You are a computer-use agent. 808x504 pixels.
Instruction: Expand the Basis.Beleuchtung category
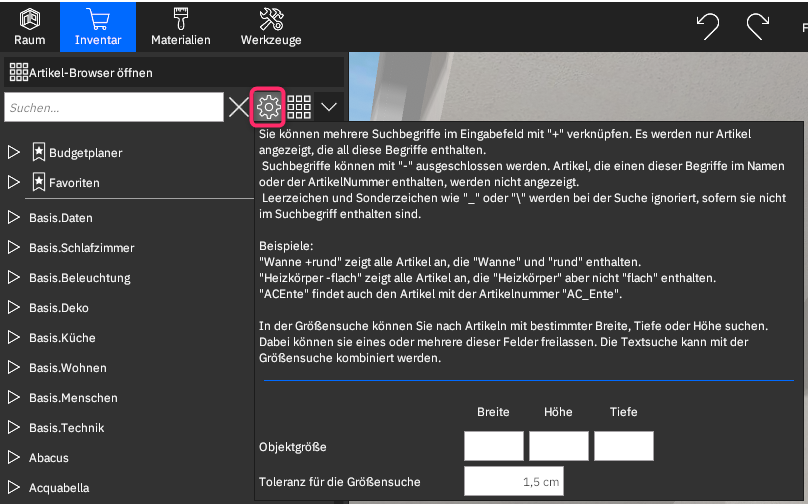click(x=14, y=277)
